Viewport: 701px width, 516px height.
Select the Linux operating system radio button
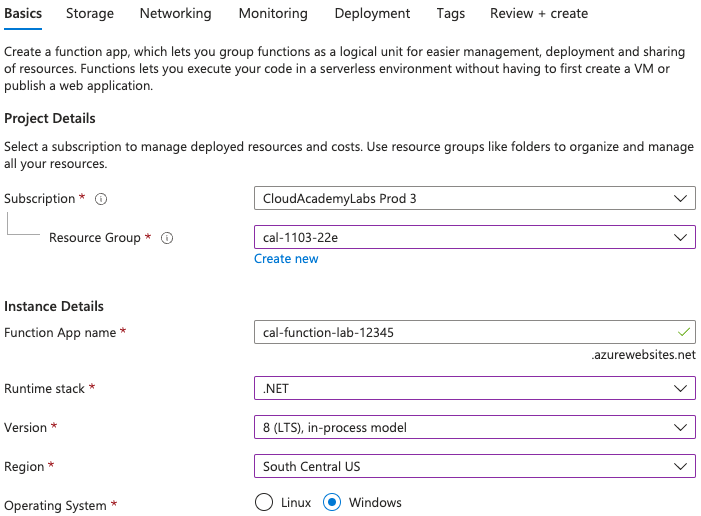[x=264, y=503]
